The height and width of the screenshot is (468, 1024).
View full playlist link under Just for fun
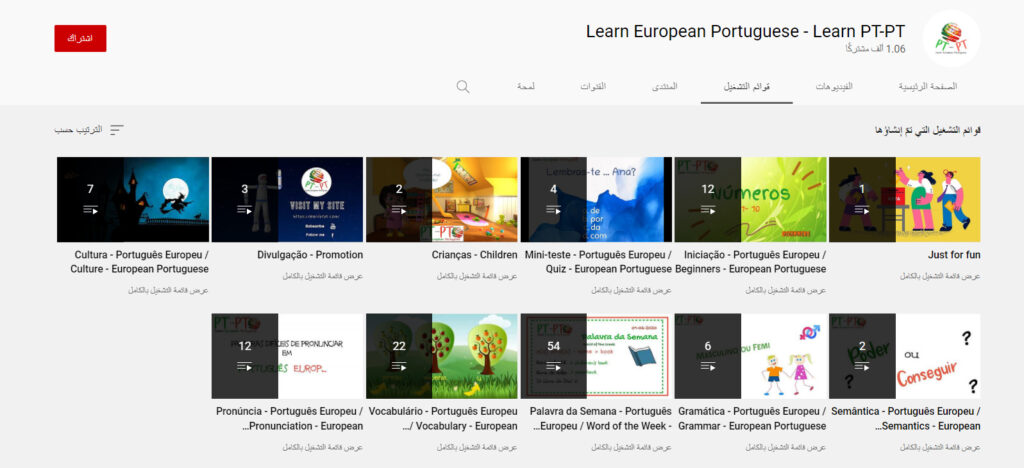(940, 276)
